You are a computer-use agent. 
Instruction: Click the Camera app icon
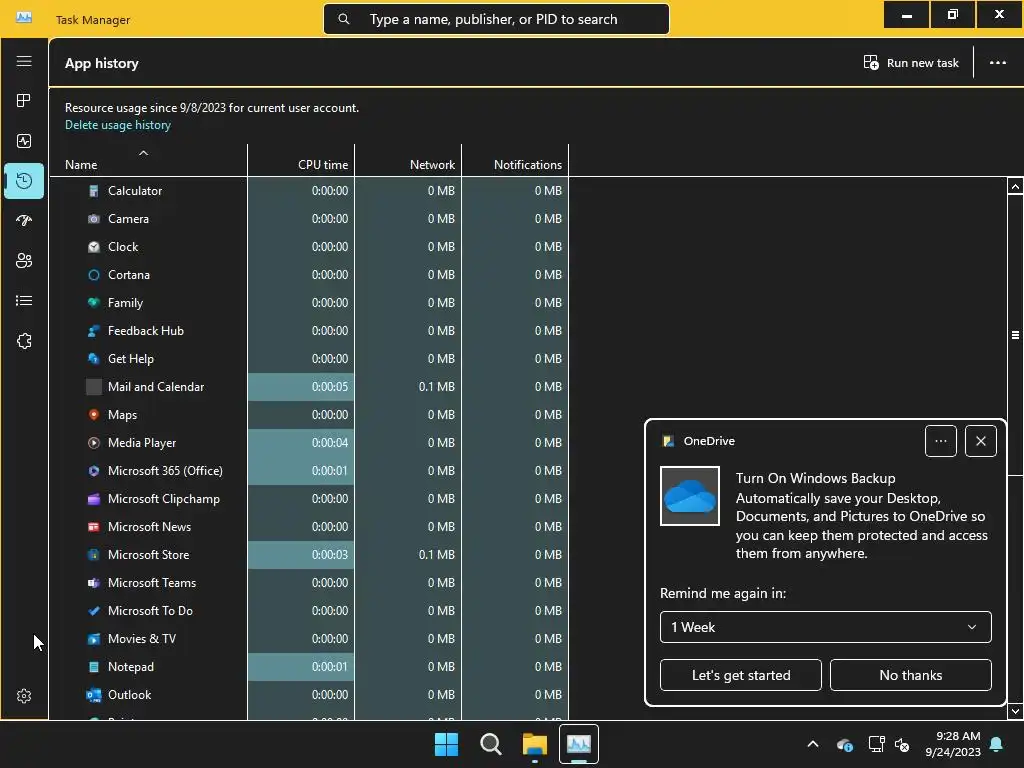[x=94, y=219]
